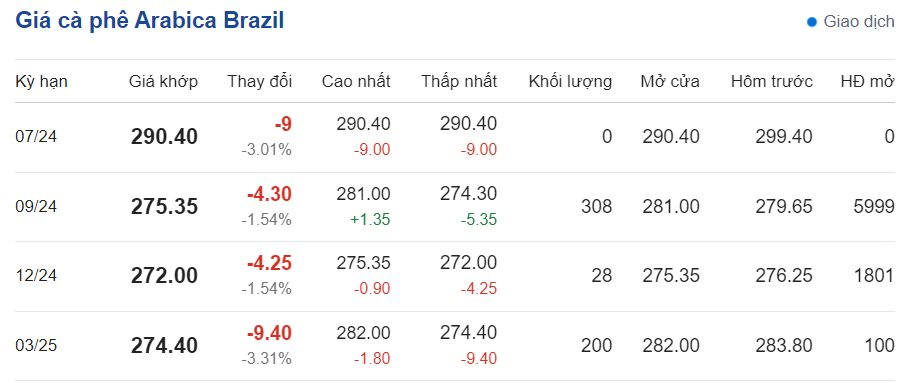Sort by the Mở cửa column header

(x=670, y=82)
